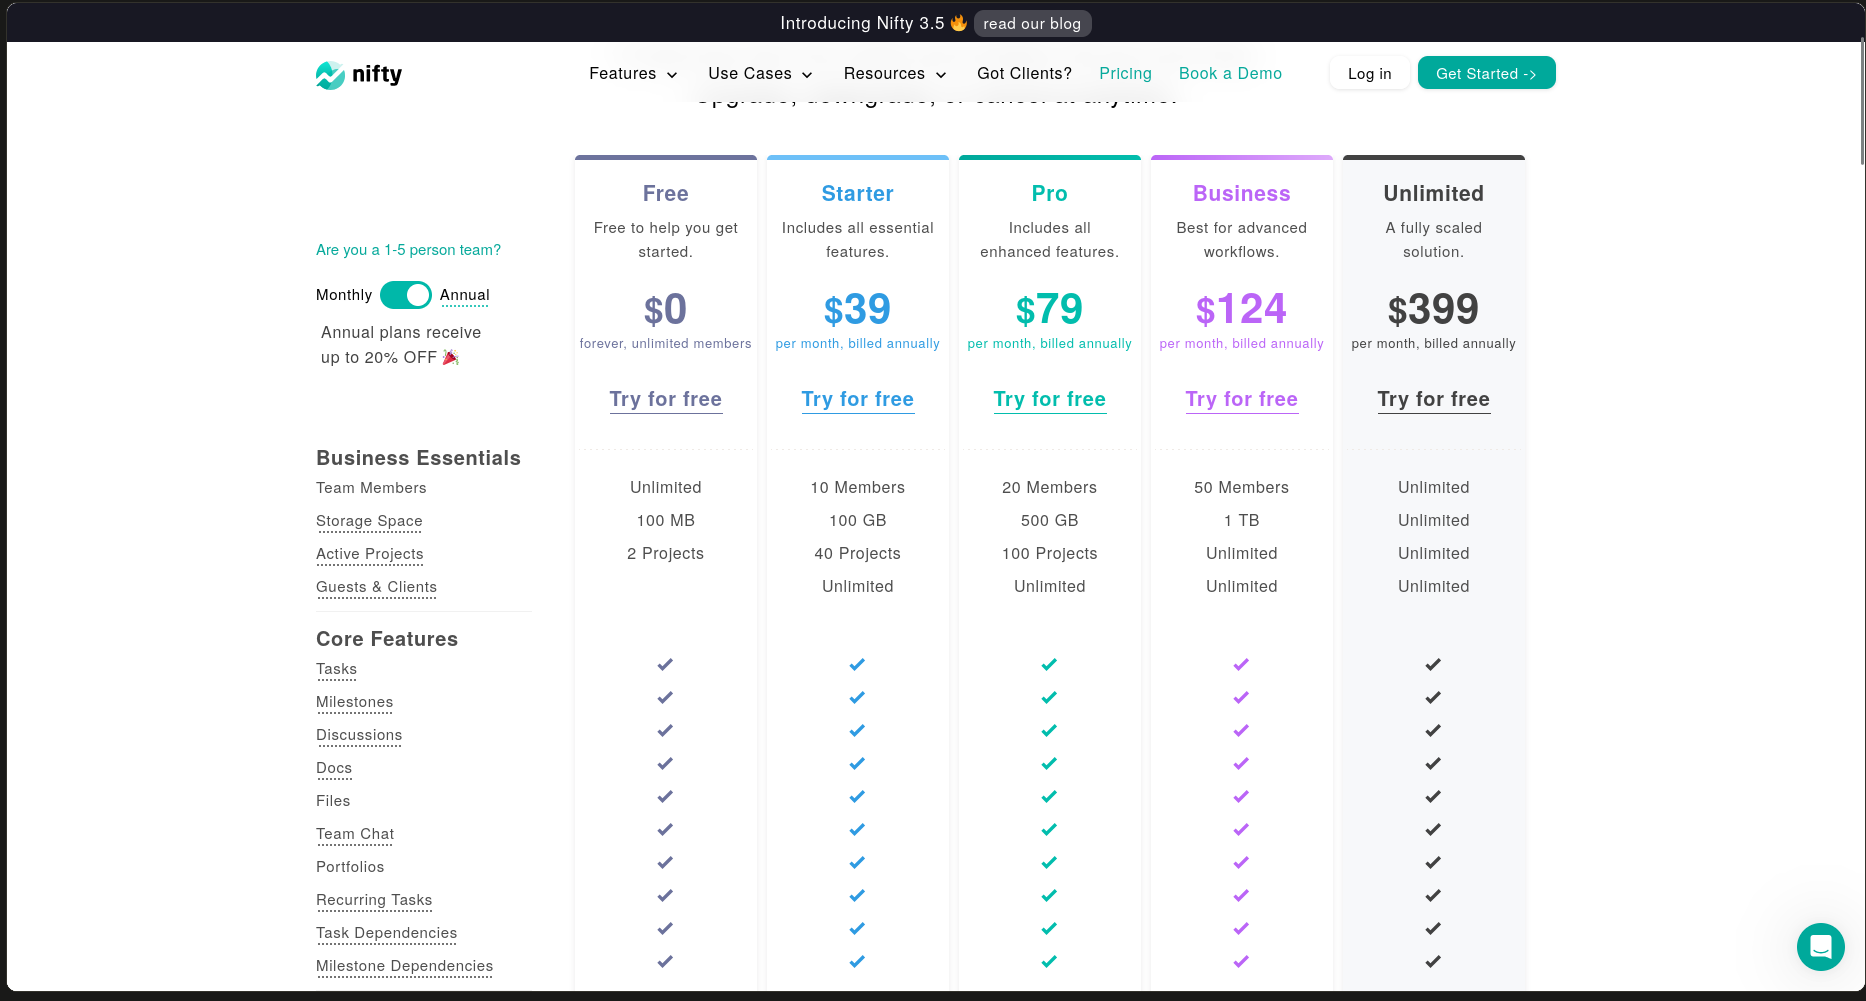Screen dimensions: 1866x1001
Task: Click Try for free under Pro plan
Action: click(x=1050, y=400)
